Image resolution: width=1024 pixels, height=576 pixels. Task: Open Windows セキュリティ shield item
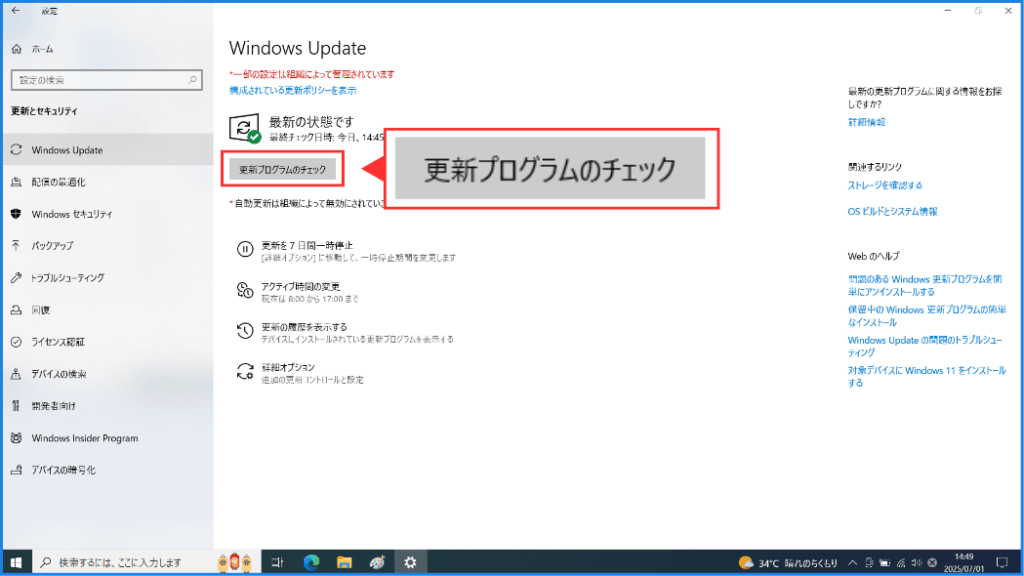pos(108,214)
